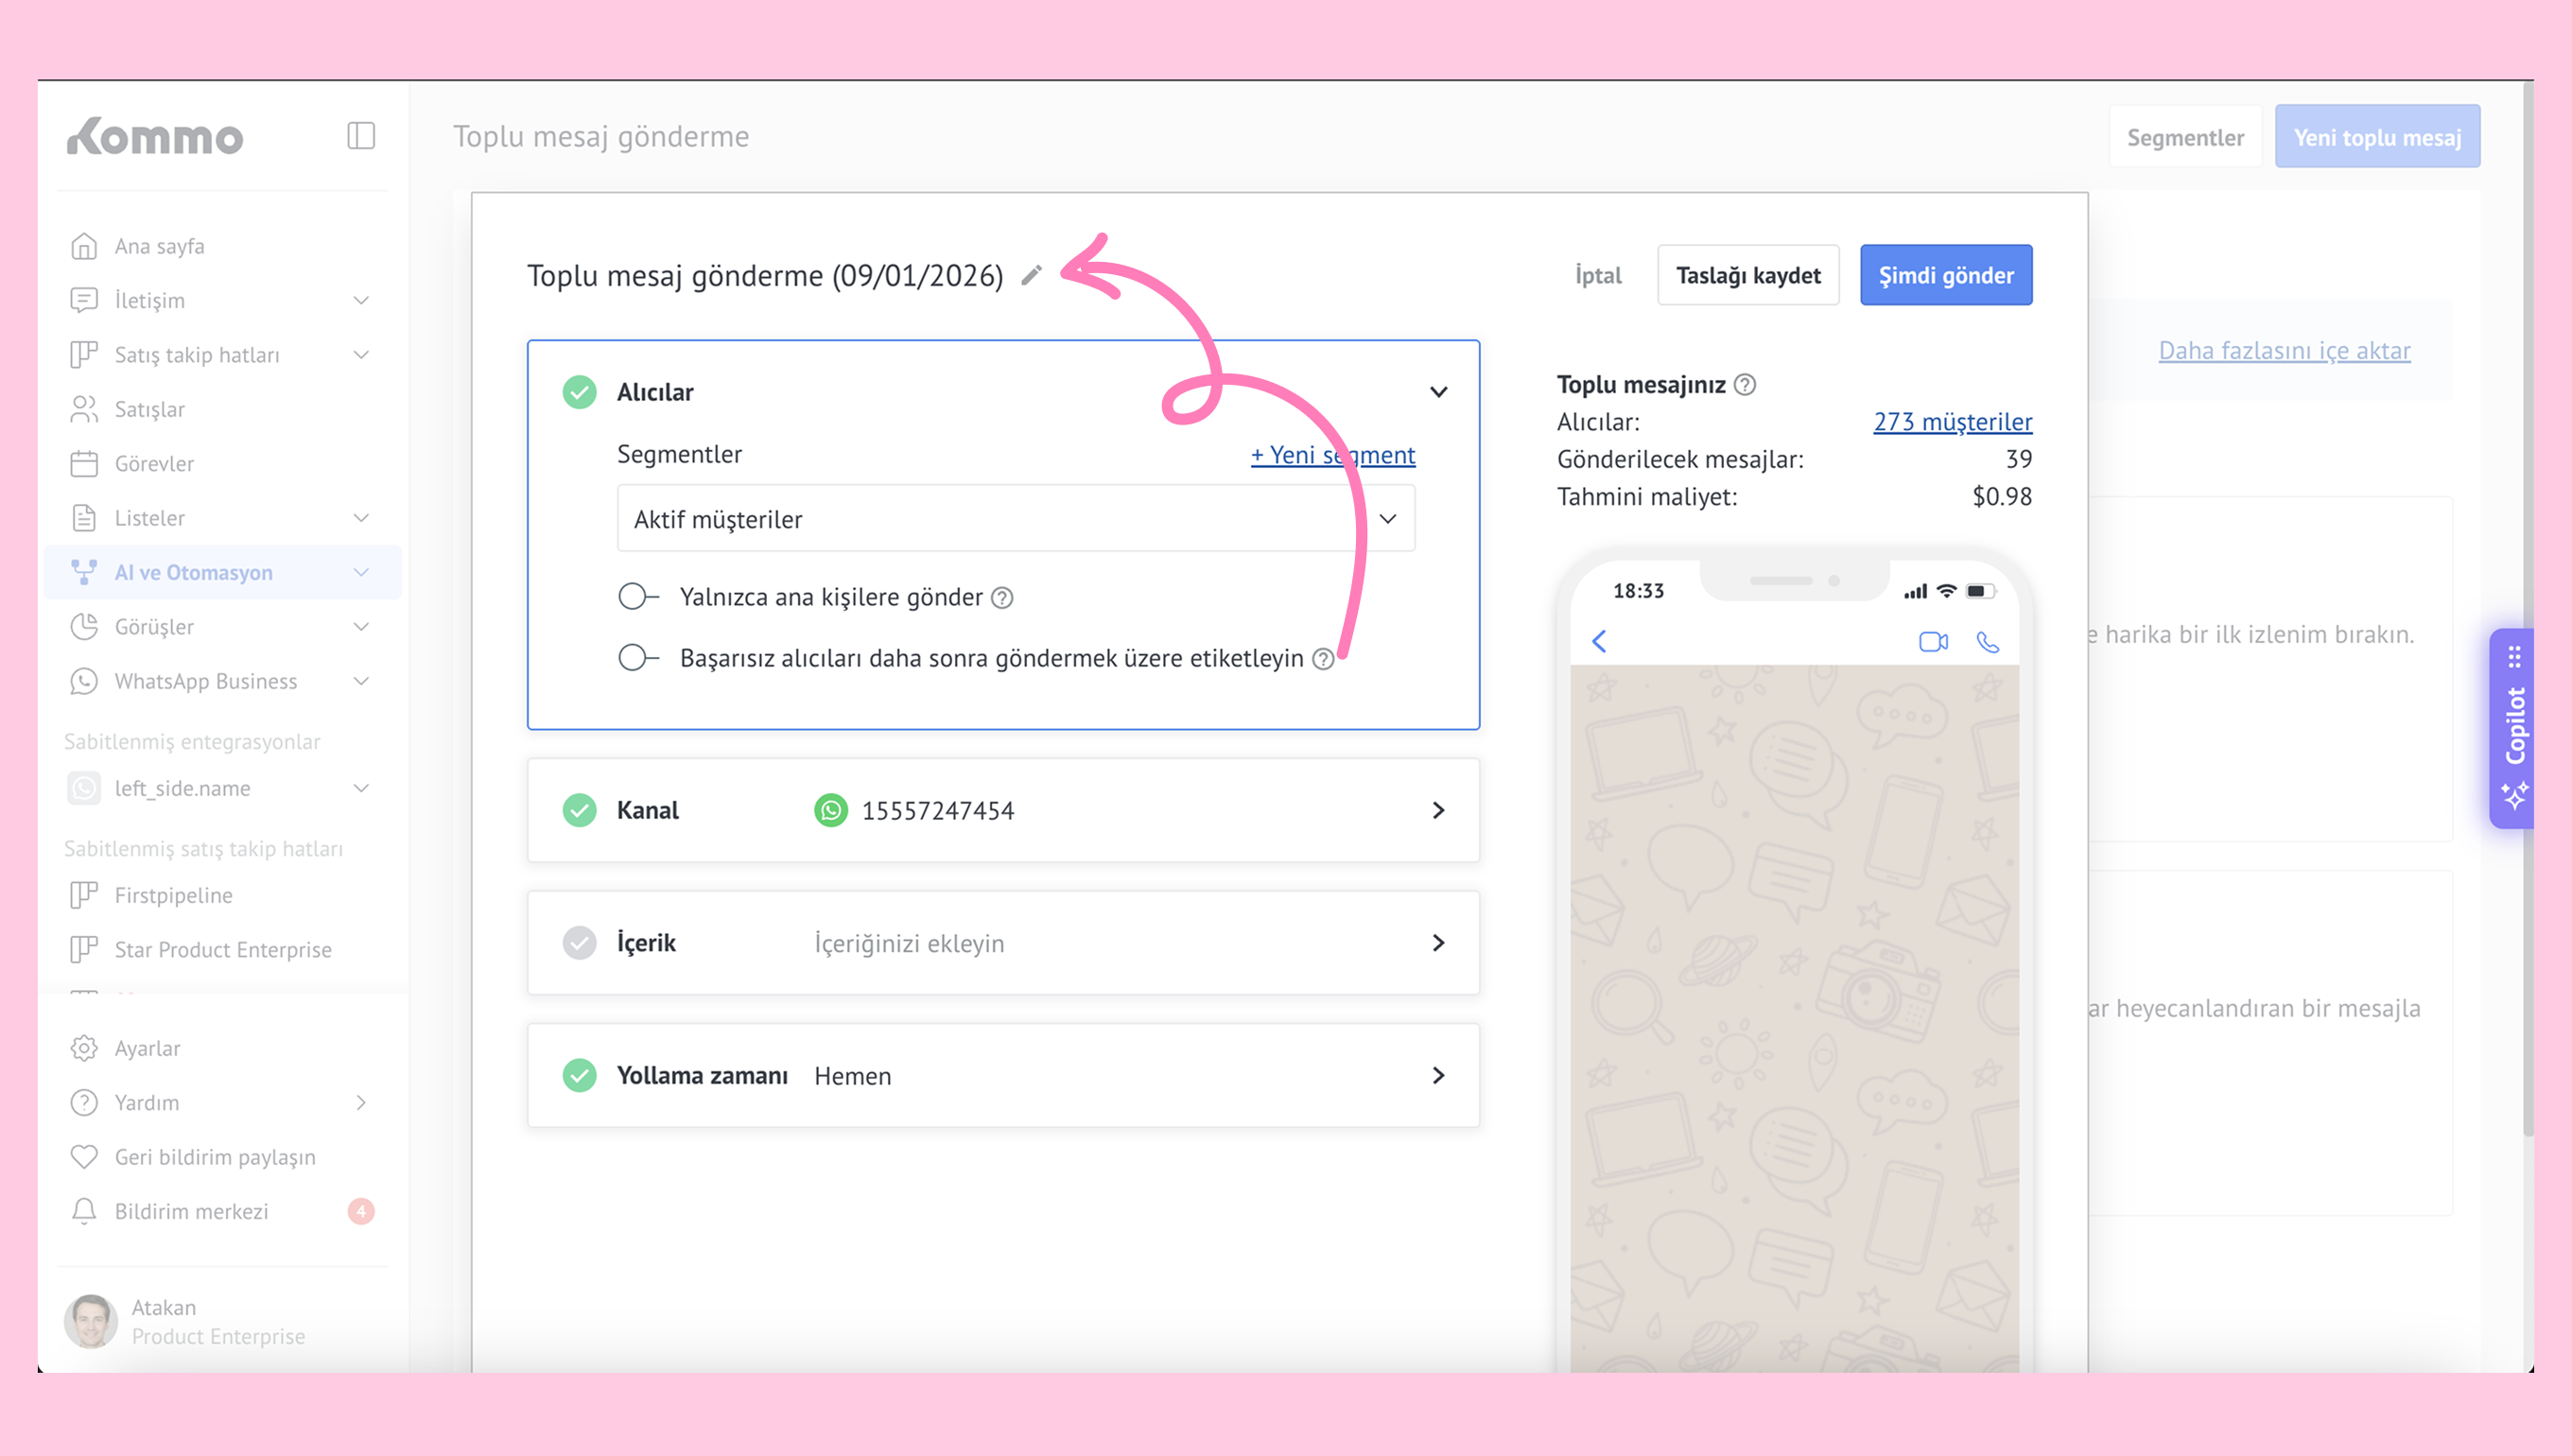
Task: Click the help icon beside Toplu mesajınız
Action: [x=1745, y=385]
